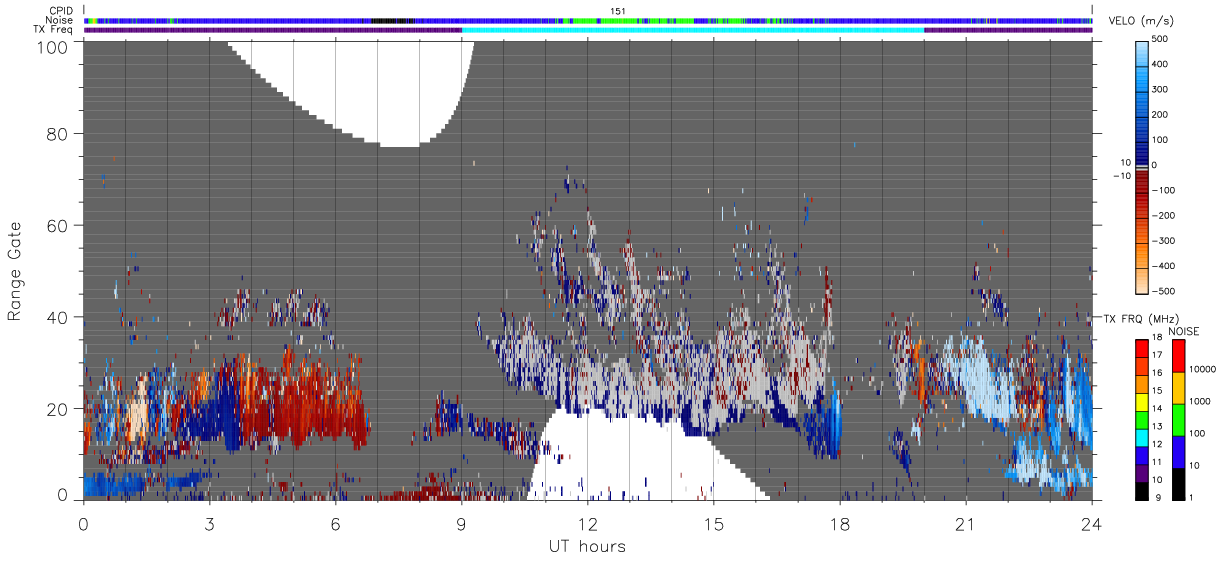Screen dimensions: 1228x567
Task: Click the NOISE legend title
Action: pyautogui.click(x=1184, y=331)
